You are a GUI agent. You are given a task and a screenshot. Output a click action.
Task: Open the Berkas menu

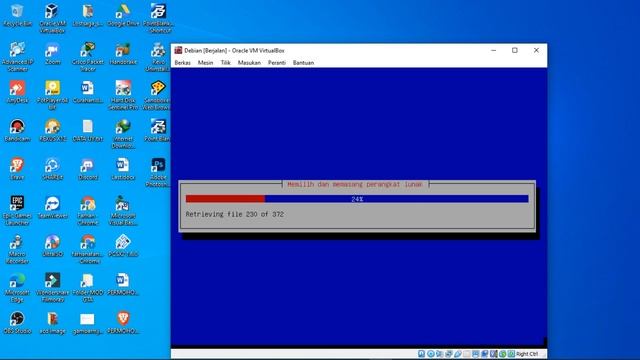pyautogui.click(x=182, y=62)
